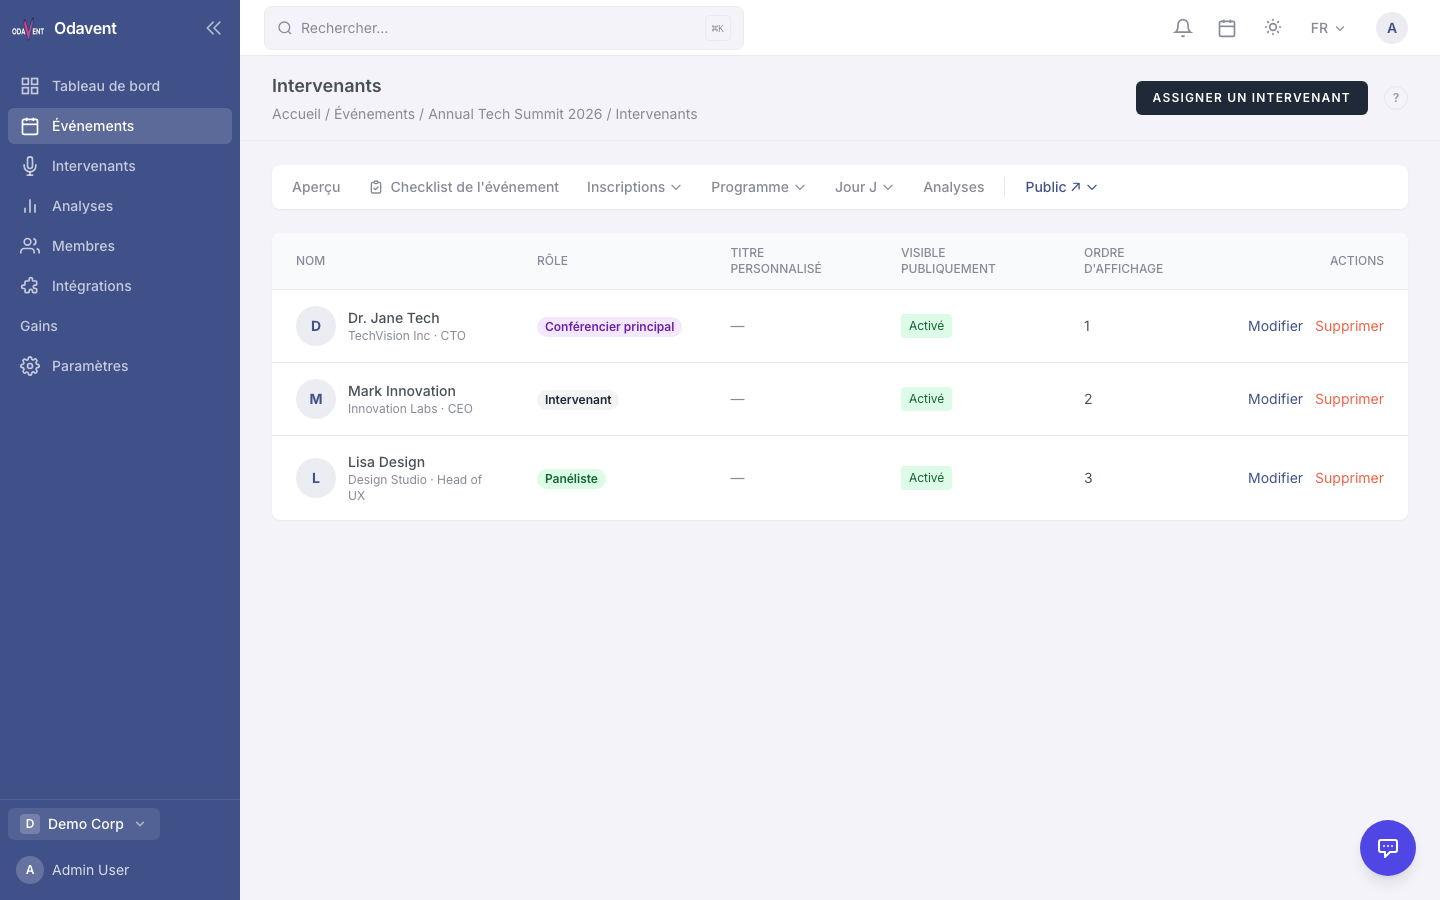Click Dr. Jane Tech avatar D
This screenshot has width=1440, height=900.
[316, 326]
